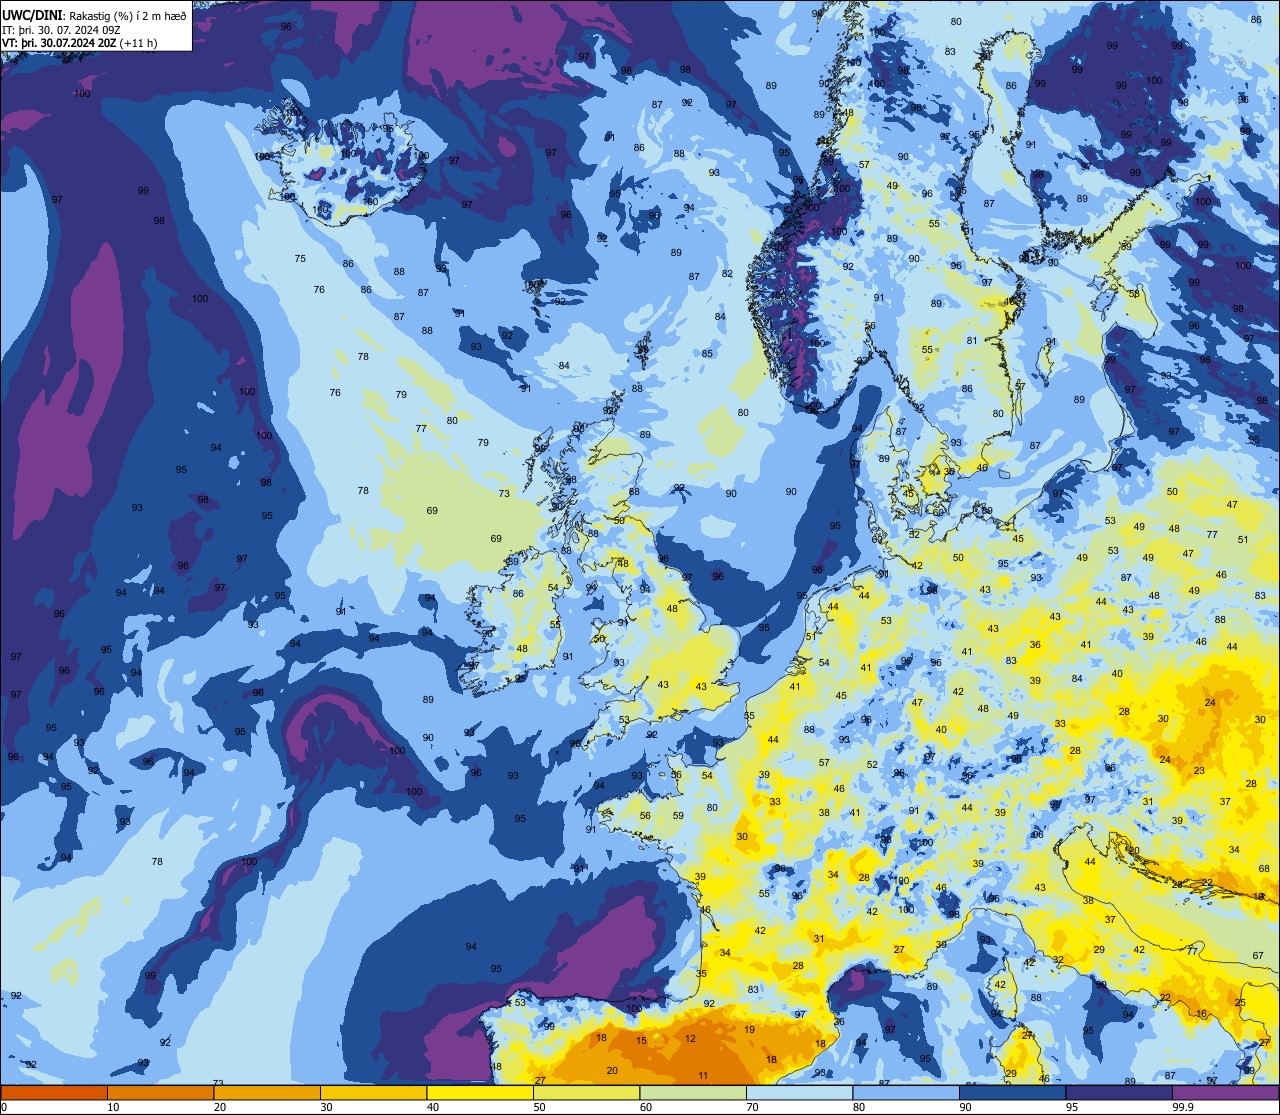Click the '75' value south of Iceland
Screen dimensions: 1280x1115
[x=300, y=259]
